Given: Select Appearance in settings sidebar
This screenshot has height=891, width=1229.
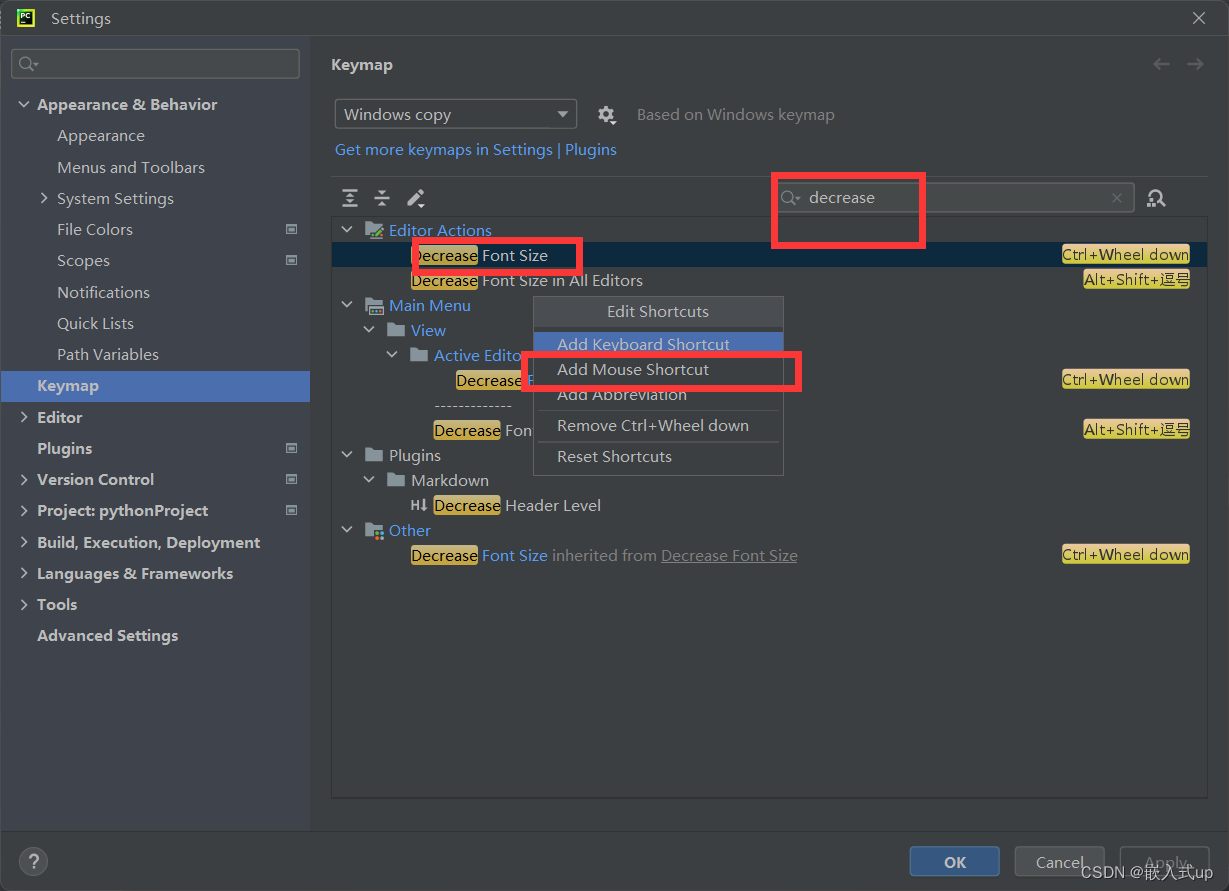Looking at the screenshot, I should (x=101, y=135).
